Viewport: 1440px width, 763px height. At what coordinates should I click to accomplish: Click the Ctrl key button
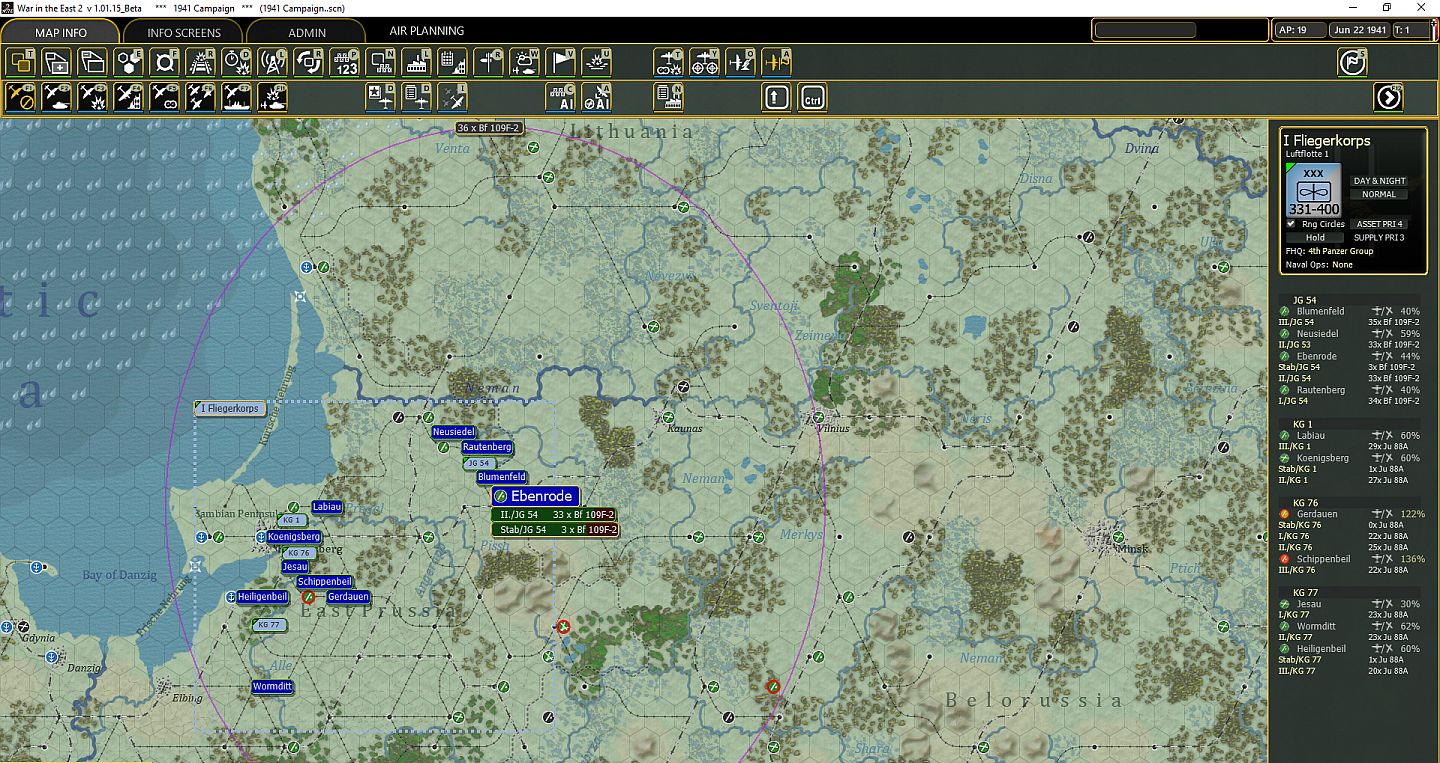click(813, 97)
